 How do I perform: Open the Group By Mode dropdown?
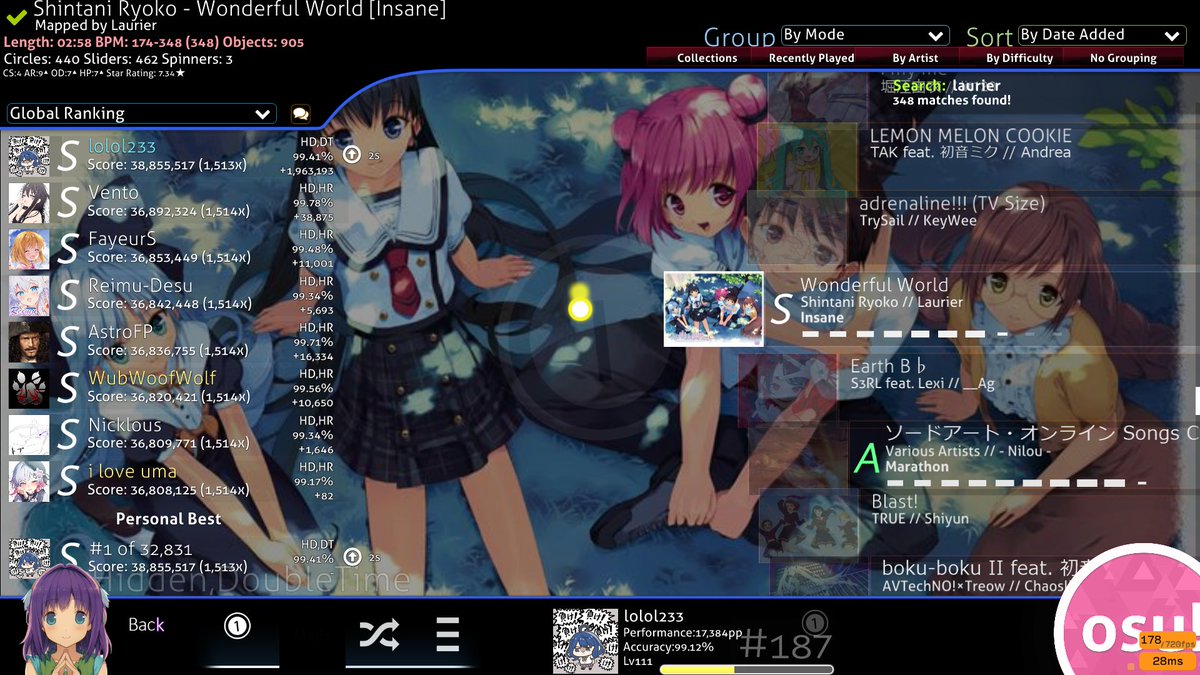click(x=864, y=35)
